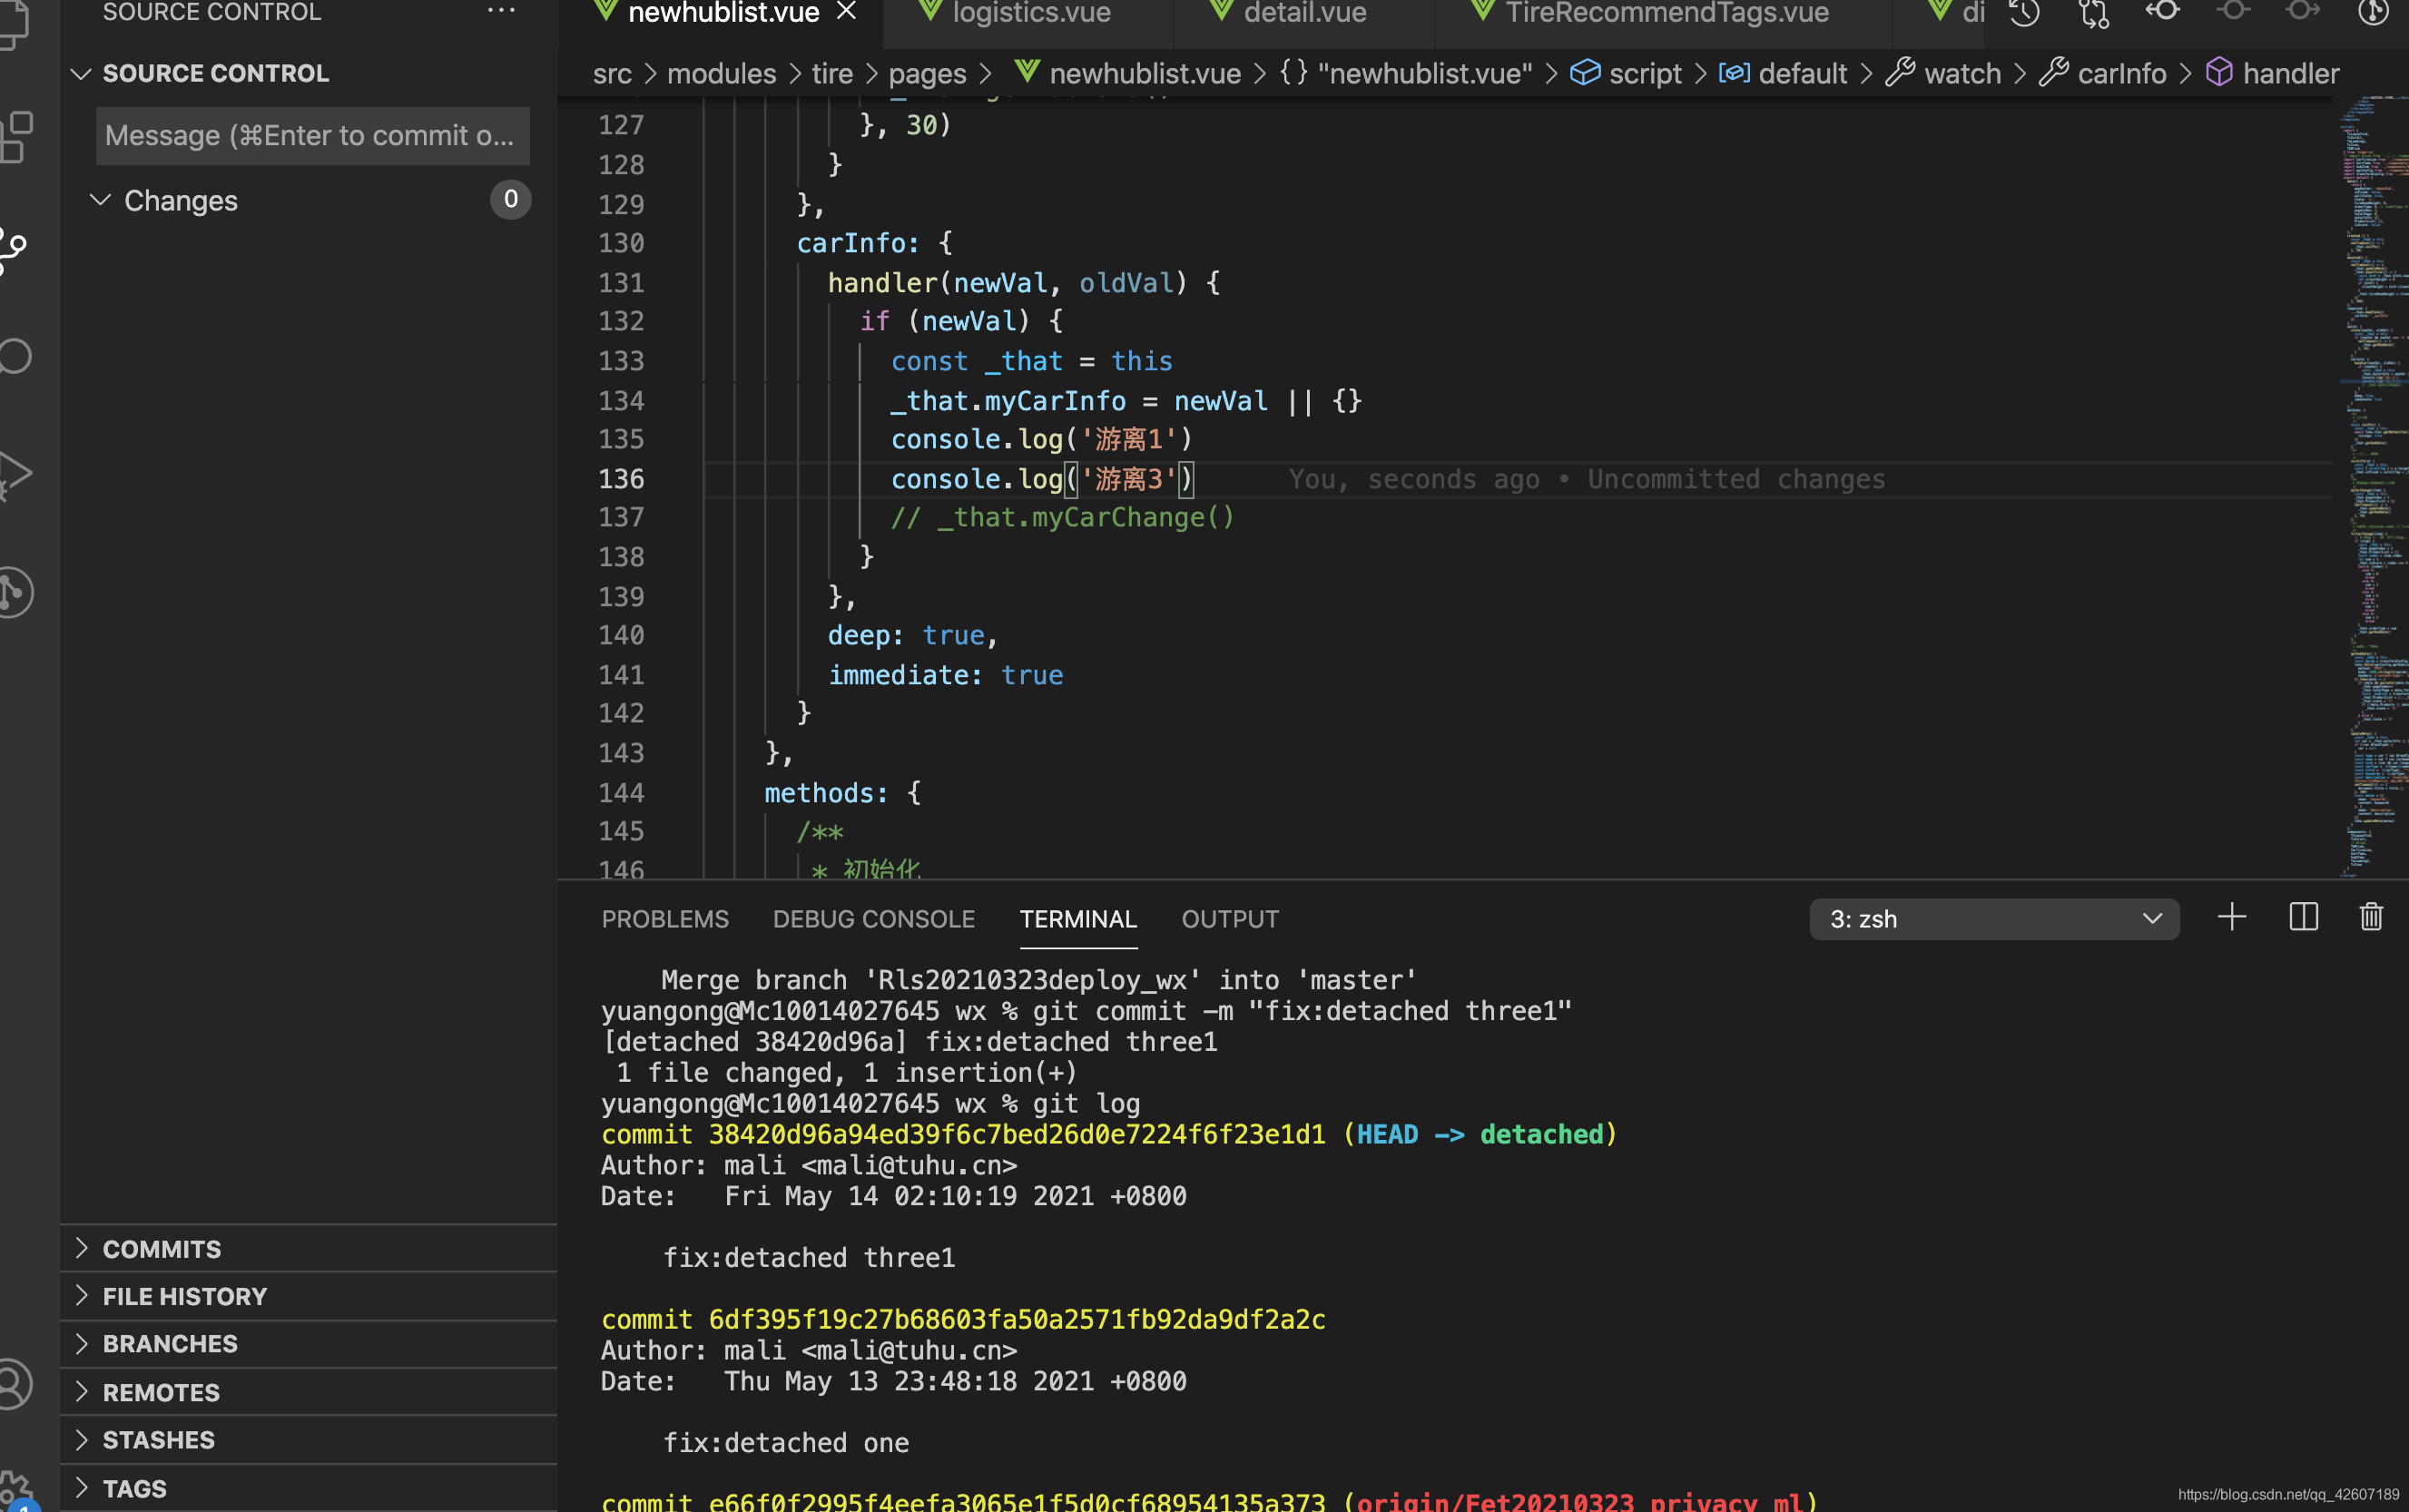Screen dimensions: 2409x1512
Task: Click the commit message input field
Action: [312, 136]
